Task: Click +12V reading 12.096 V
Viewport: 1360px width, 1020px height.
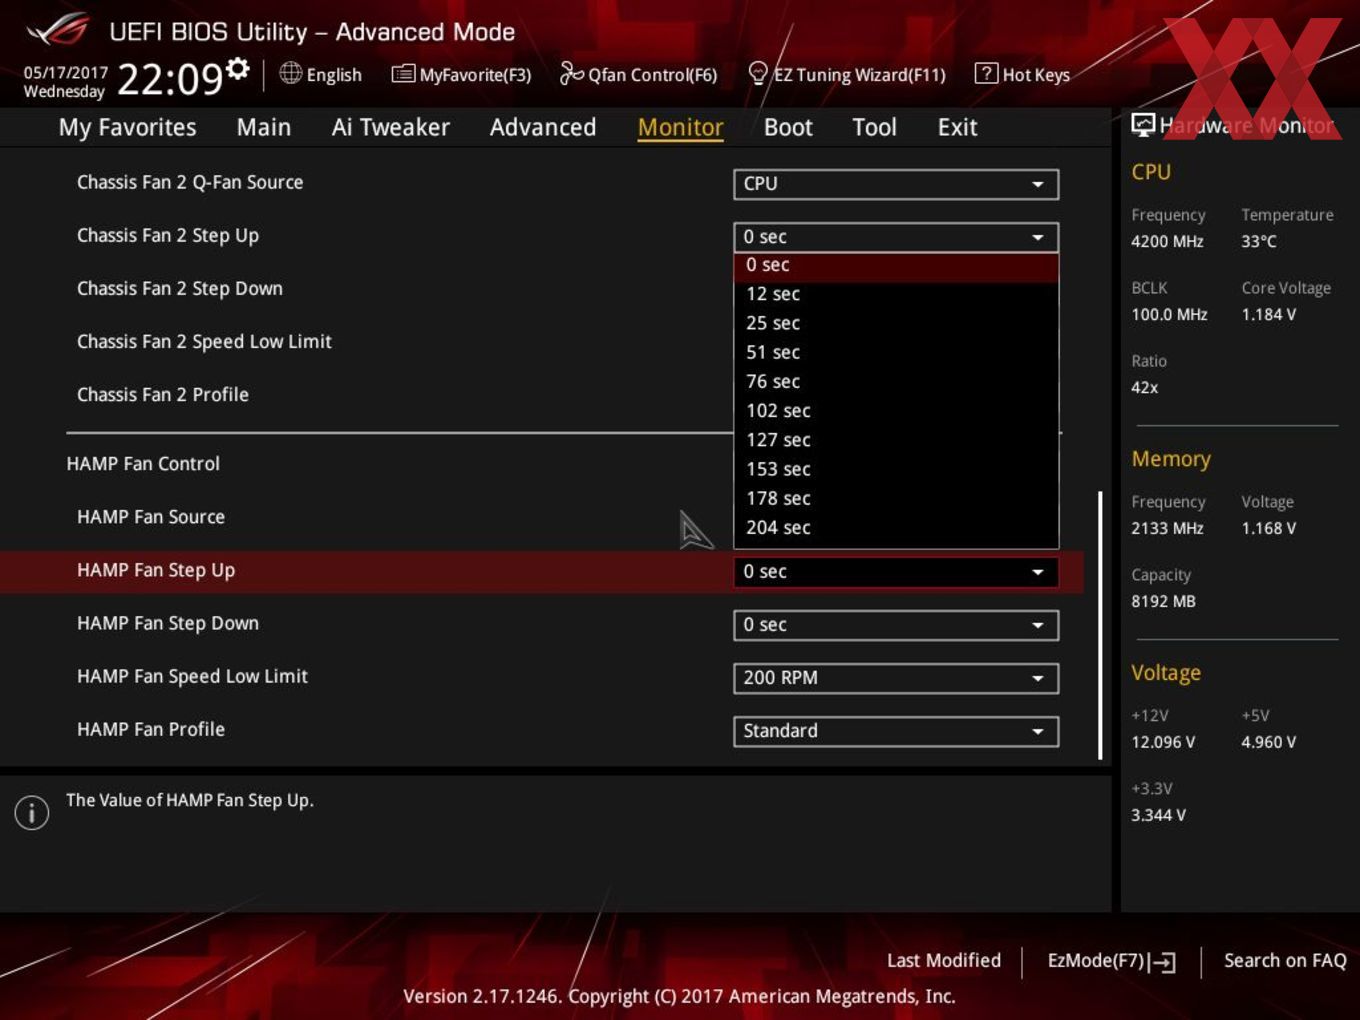Action: pos(1163,742)
